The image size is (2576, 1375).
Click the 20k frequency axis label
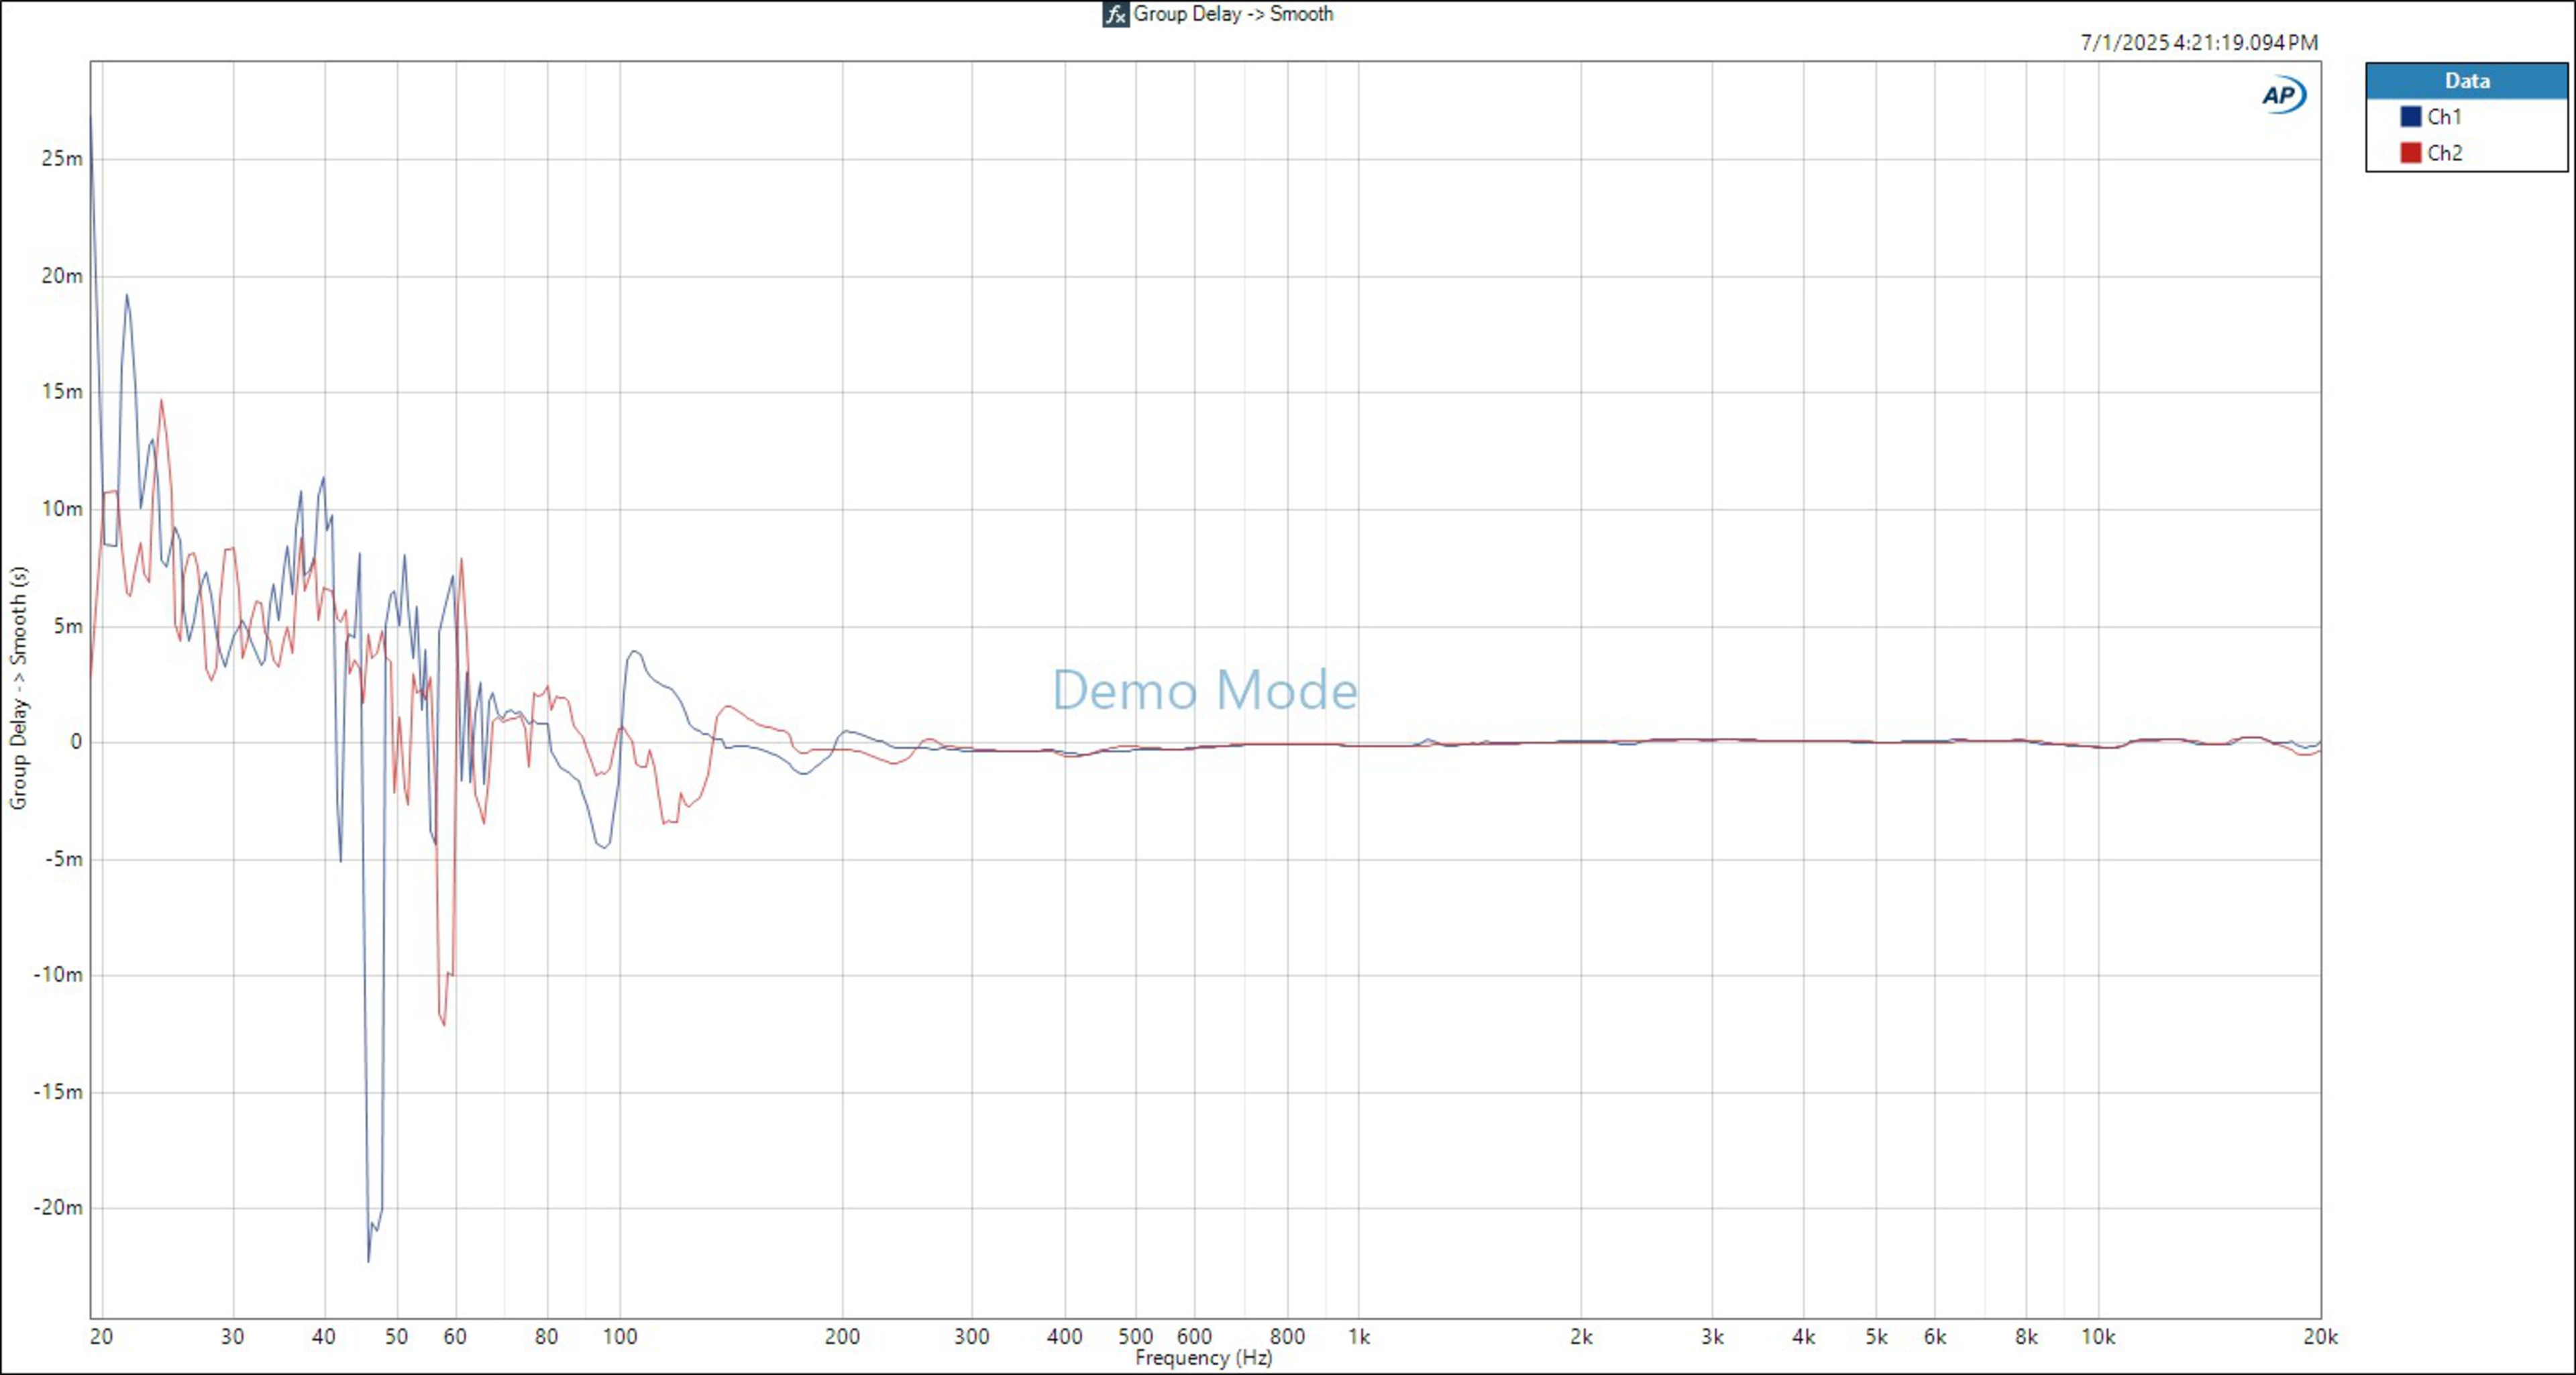pos(2320,1337)
